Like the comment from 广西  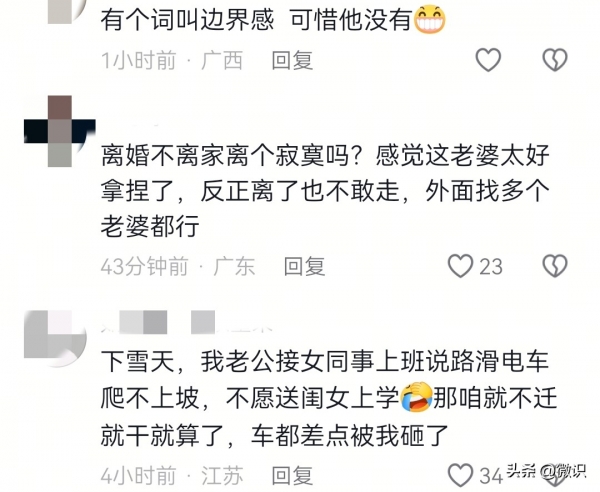tap(488, 60)
